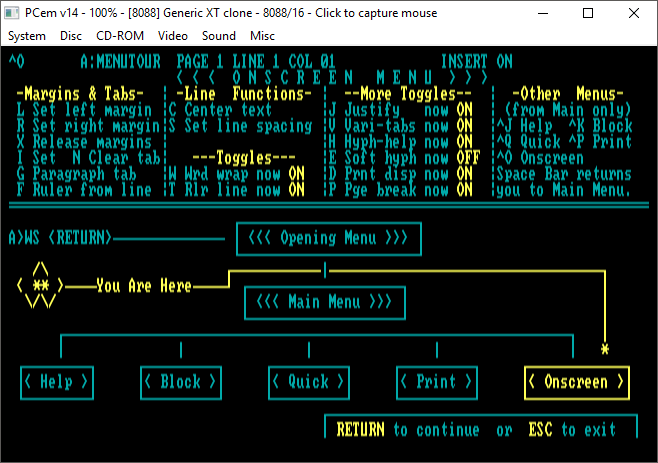Select the highlighted Onscreen box
Image resolution: width=658 pixels, height=463 pixels.
tap(577, 382)
